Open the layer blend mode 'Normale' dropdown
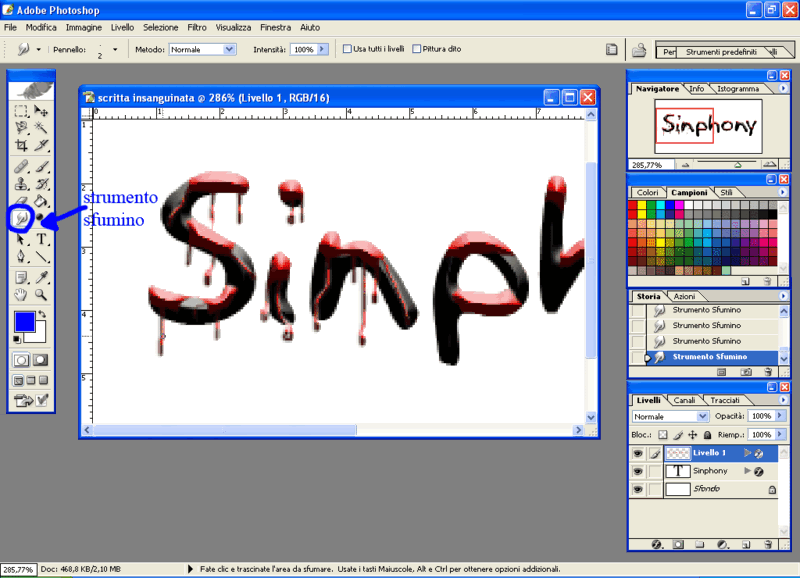Screen dimensions: 800x578 click(670, 416)
